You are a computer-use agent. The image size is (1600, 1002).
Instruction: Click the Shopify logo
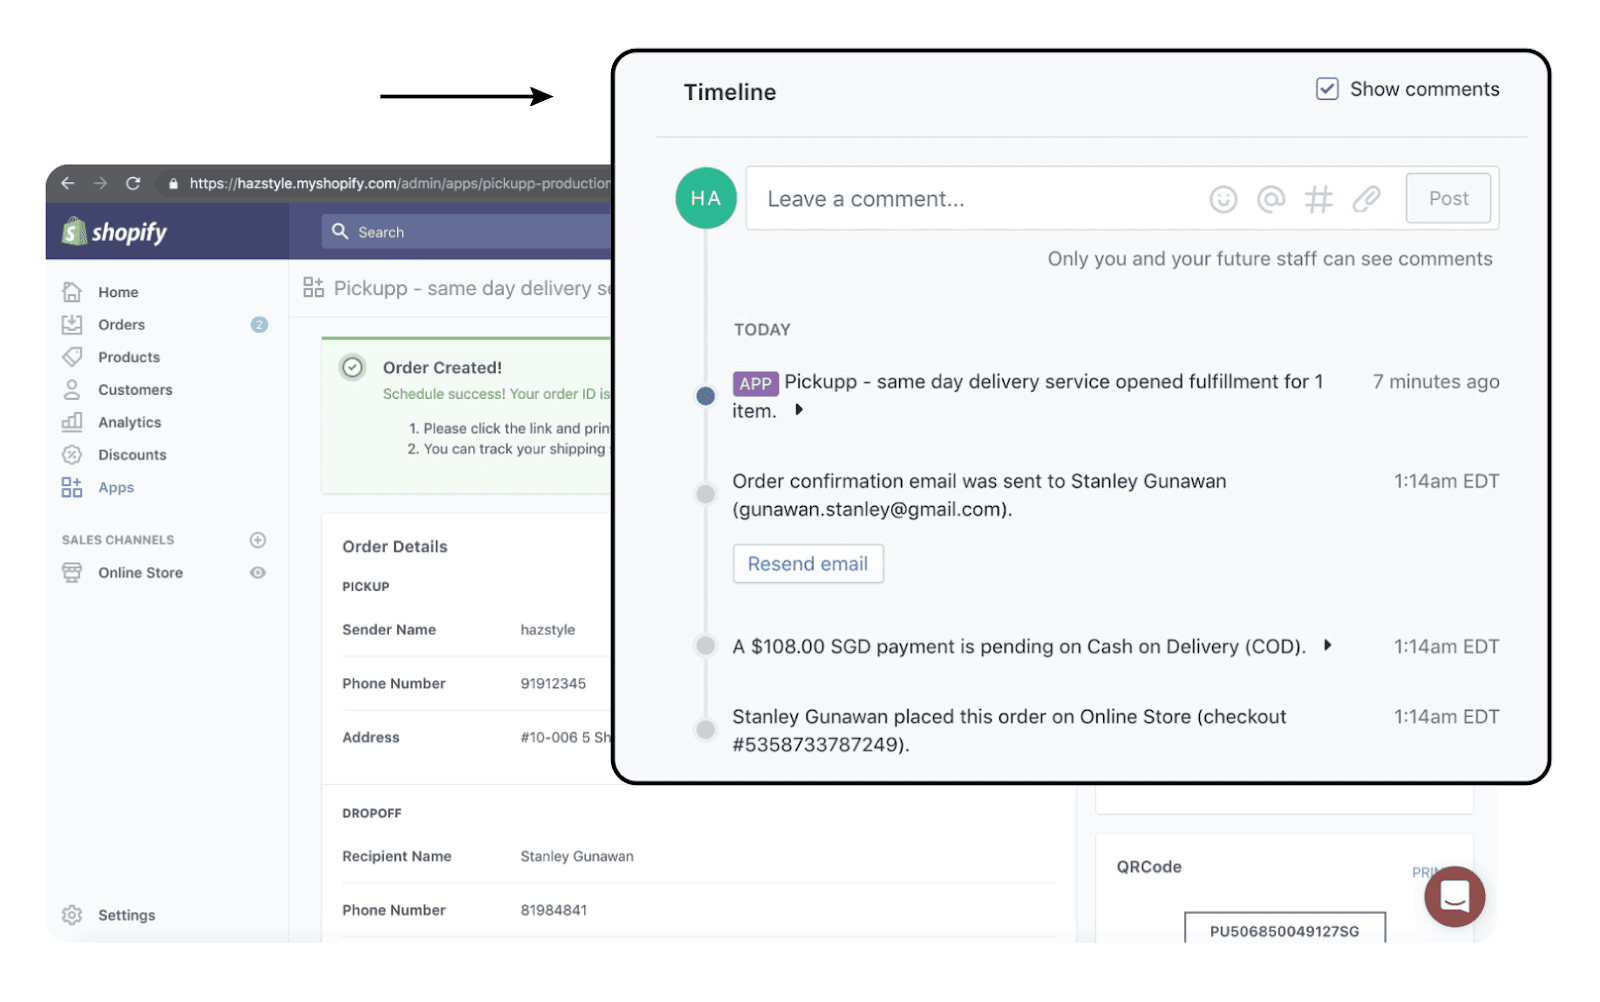115,232
